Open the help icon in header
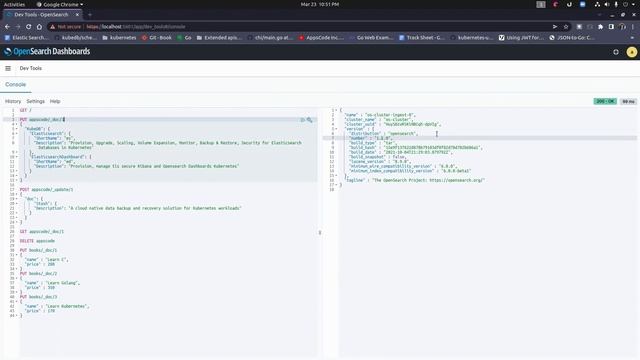 tap(616, 52)
